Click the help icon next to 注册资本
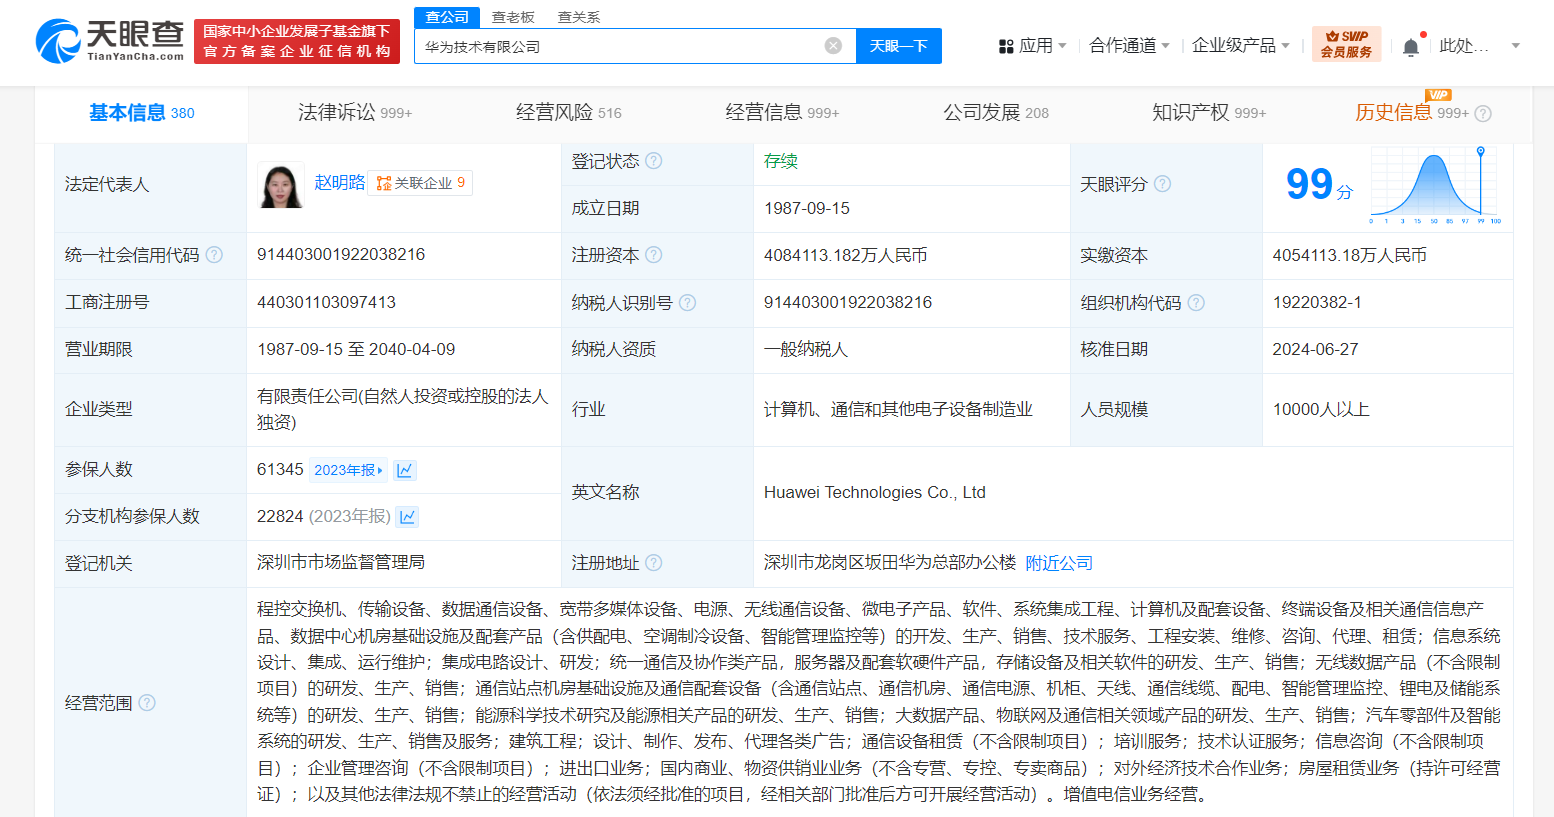Screen dimensions: 1554x817 click(655, 255)
